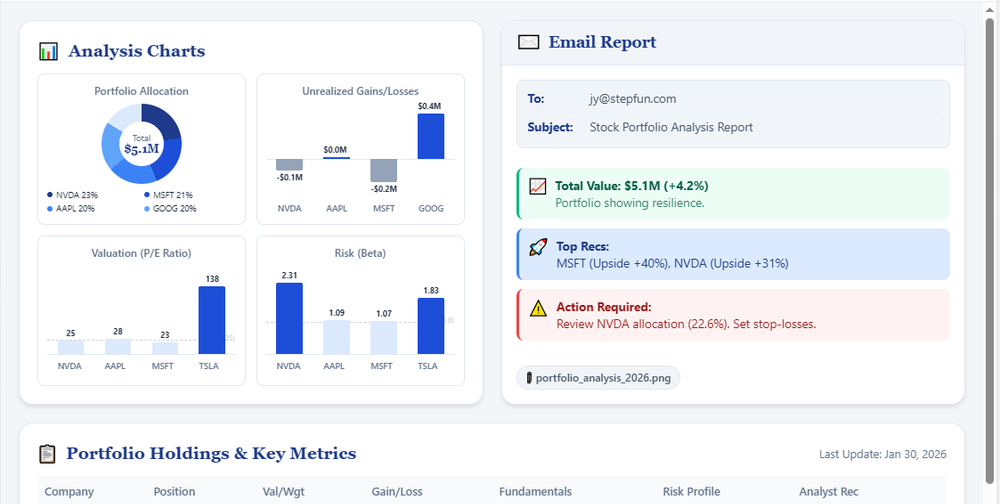Click the Analyst Rec column header
Screen dimensions: 1000x504
click(x=828, y=492)
